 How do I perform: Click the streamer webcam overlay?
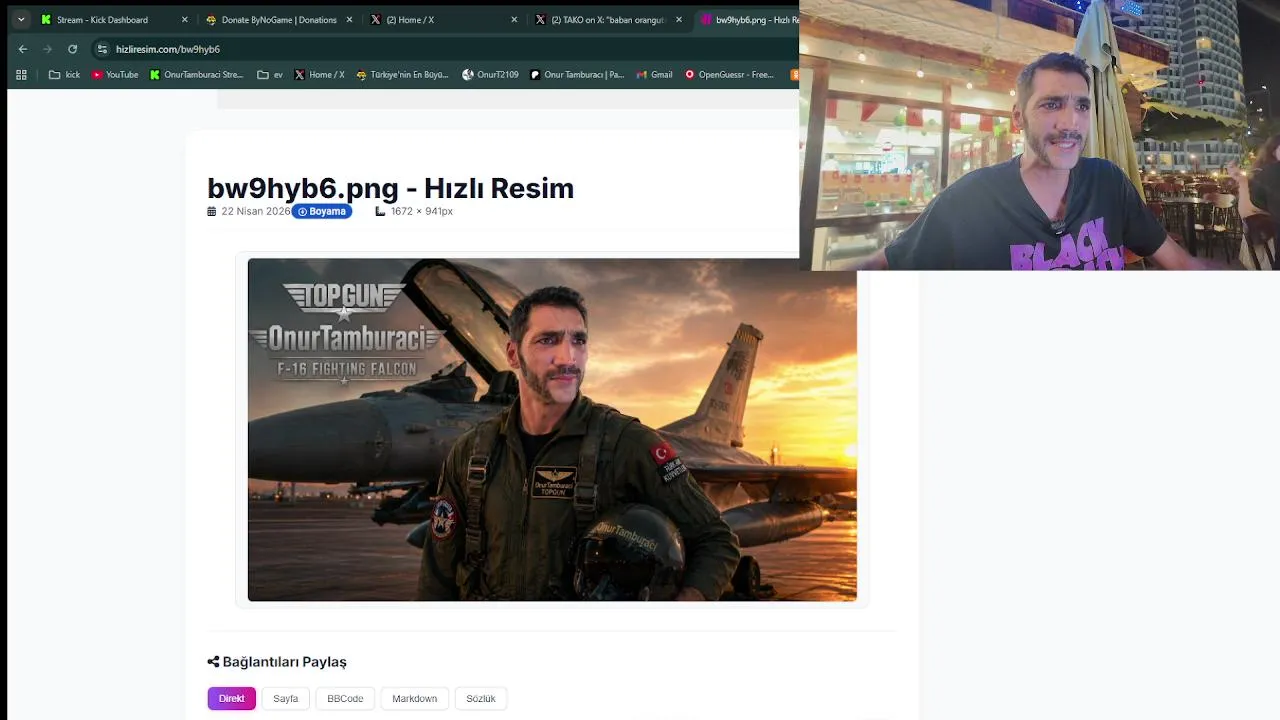coord(1040,135)
